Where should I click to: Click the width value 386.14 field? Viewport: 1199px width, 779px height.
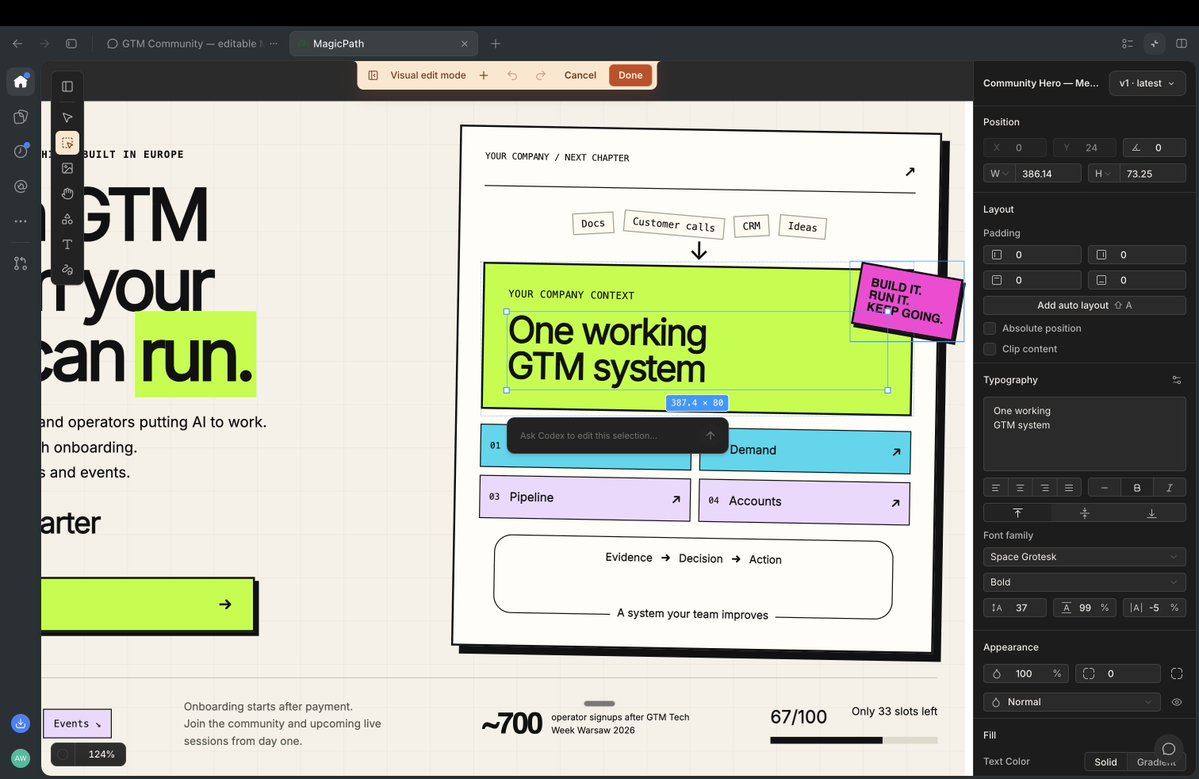click(1048, 174)
